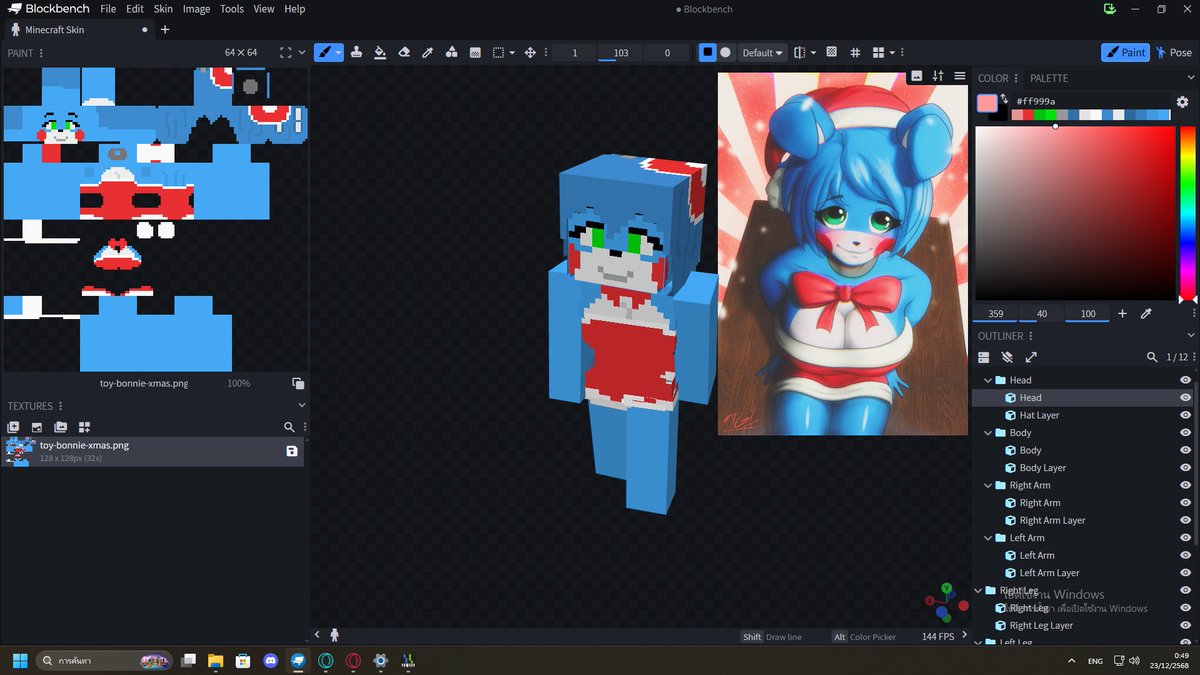
Task: Switch to the Minecraft Skin tab
Action: (x=78, y=29)
